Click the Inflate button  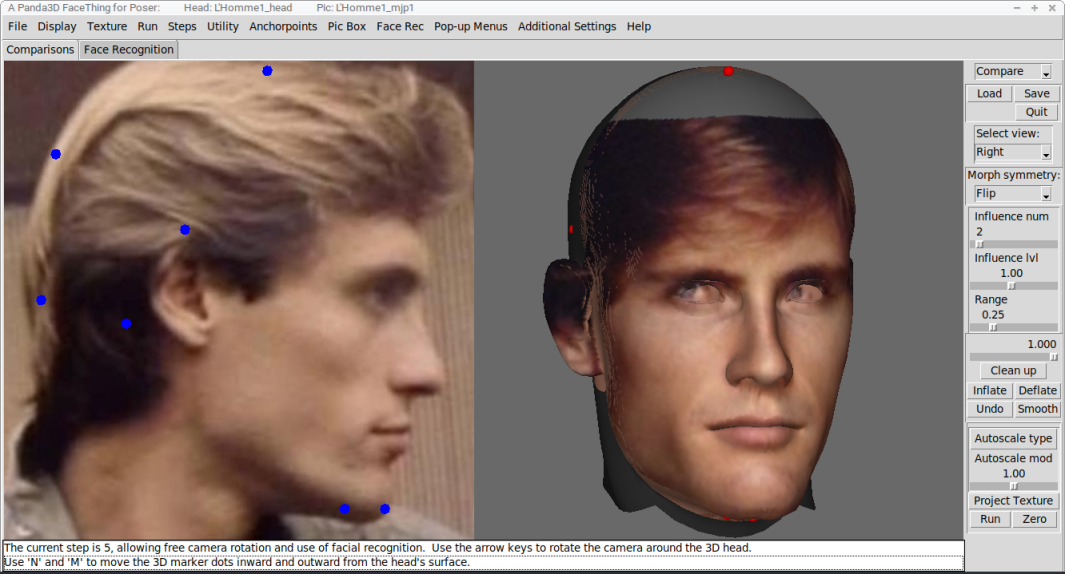[x=990, y=391]
